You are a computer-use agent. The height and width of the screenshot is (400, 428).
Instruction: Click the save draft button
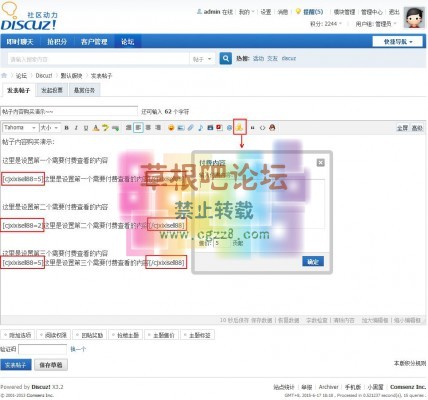51,365
